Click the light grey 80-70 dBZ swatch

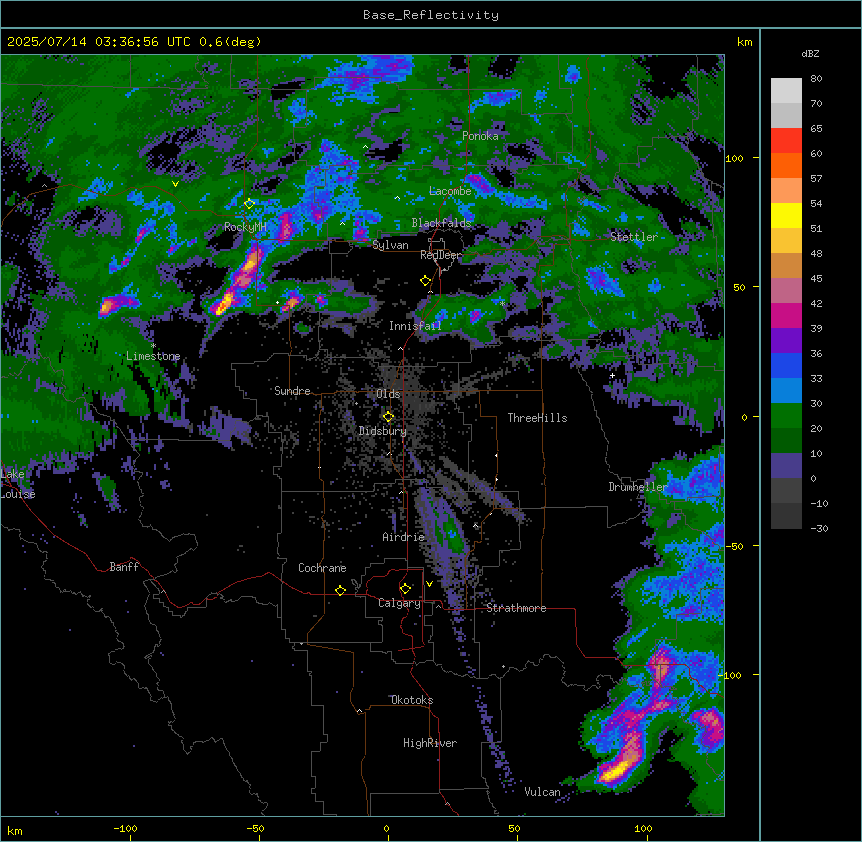(x=786, y=91)
